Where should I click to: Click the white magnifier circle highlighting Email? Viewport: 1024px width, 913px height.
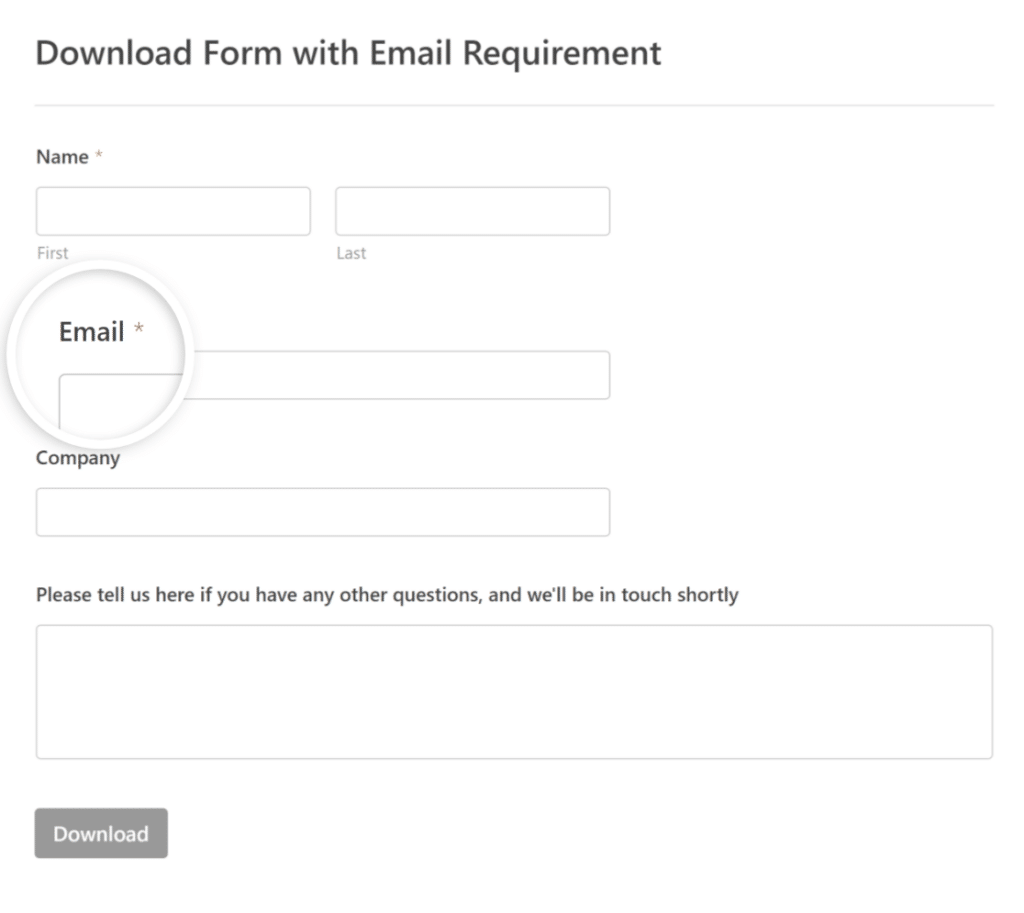[100, 352]
